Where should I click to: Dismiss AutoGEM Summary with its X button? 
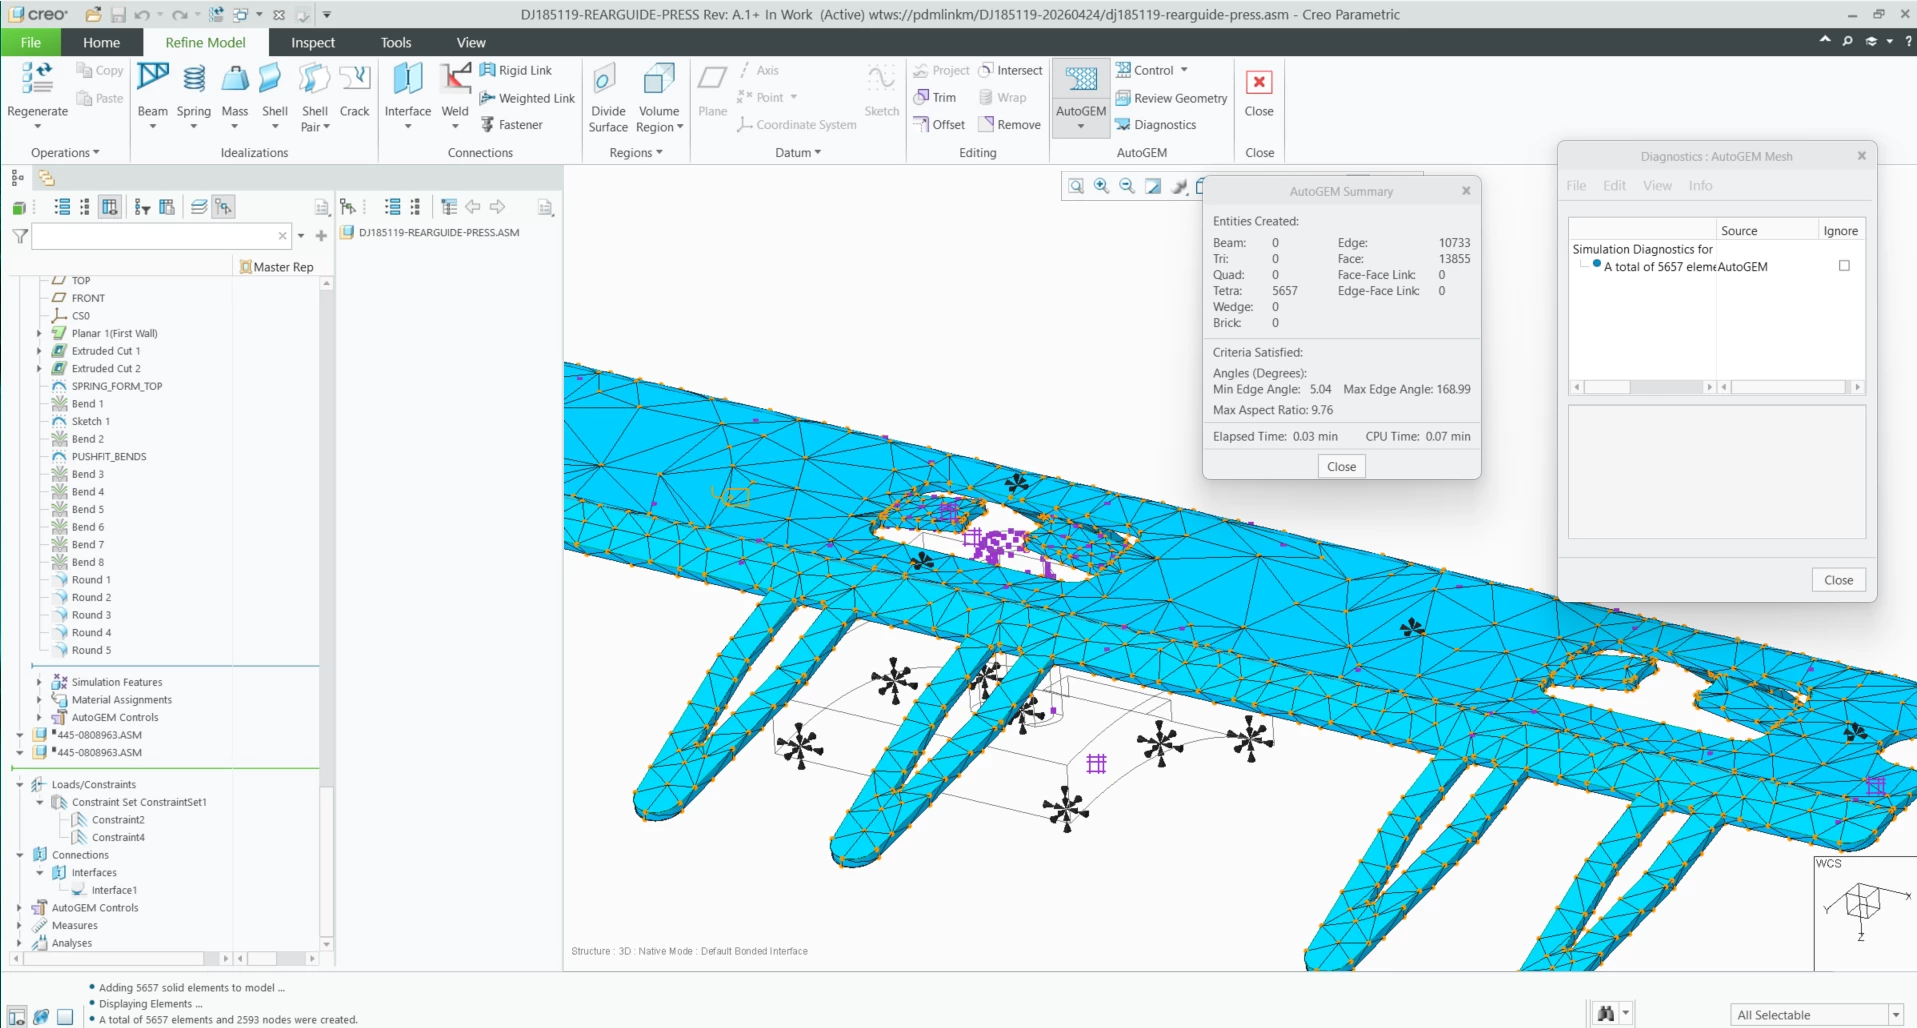tap(1466, 191)
